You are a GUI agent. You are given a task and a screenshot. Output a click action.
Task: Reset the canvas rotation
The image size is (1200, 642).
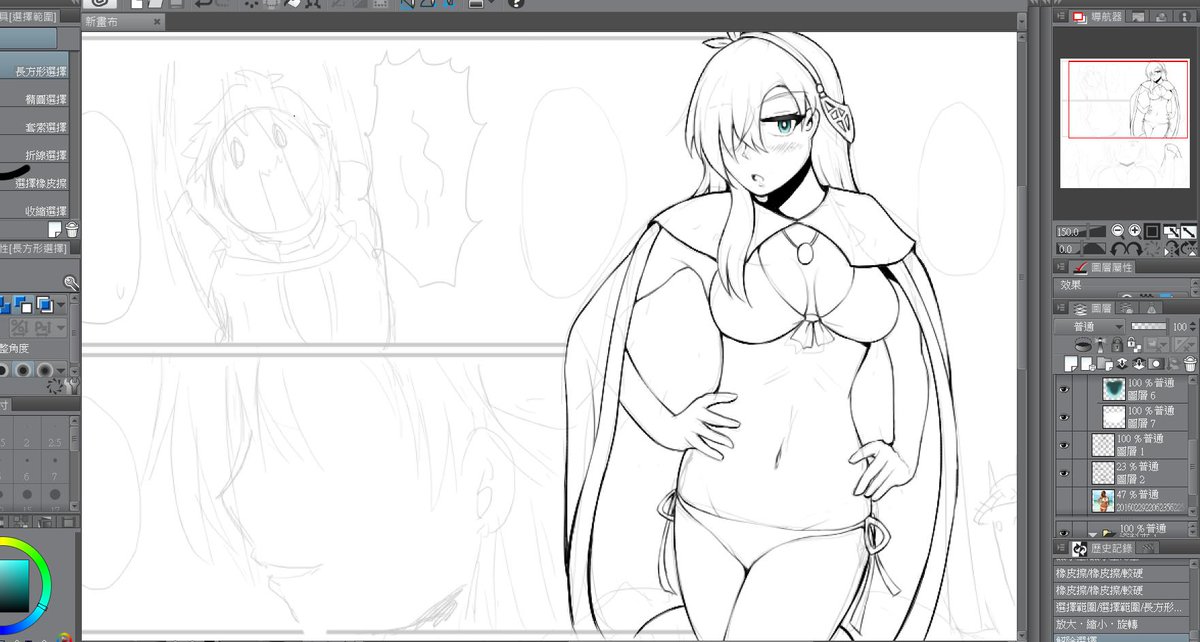click(x=1154, y=248)
